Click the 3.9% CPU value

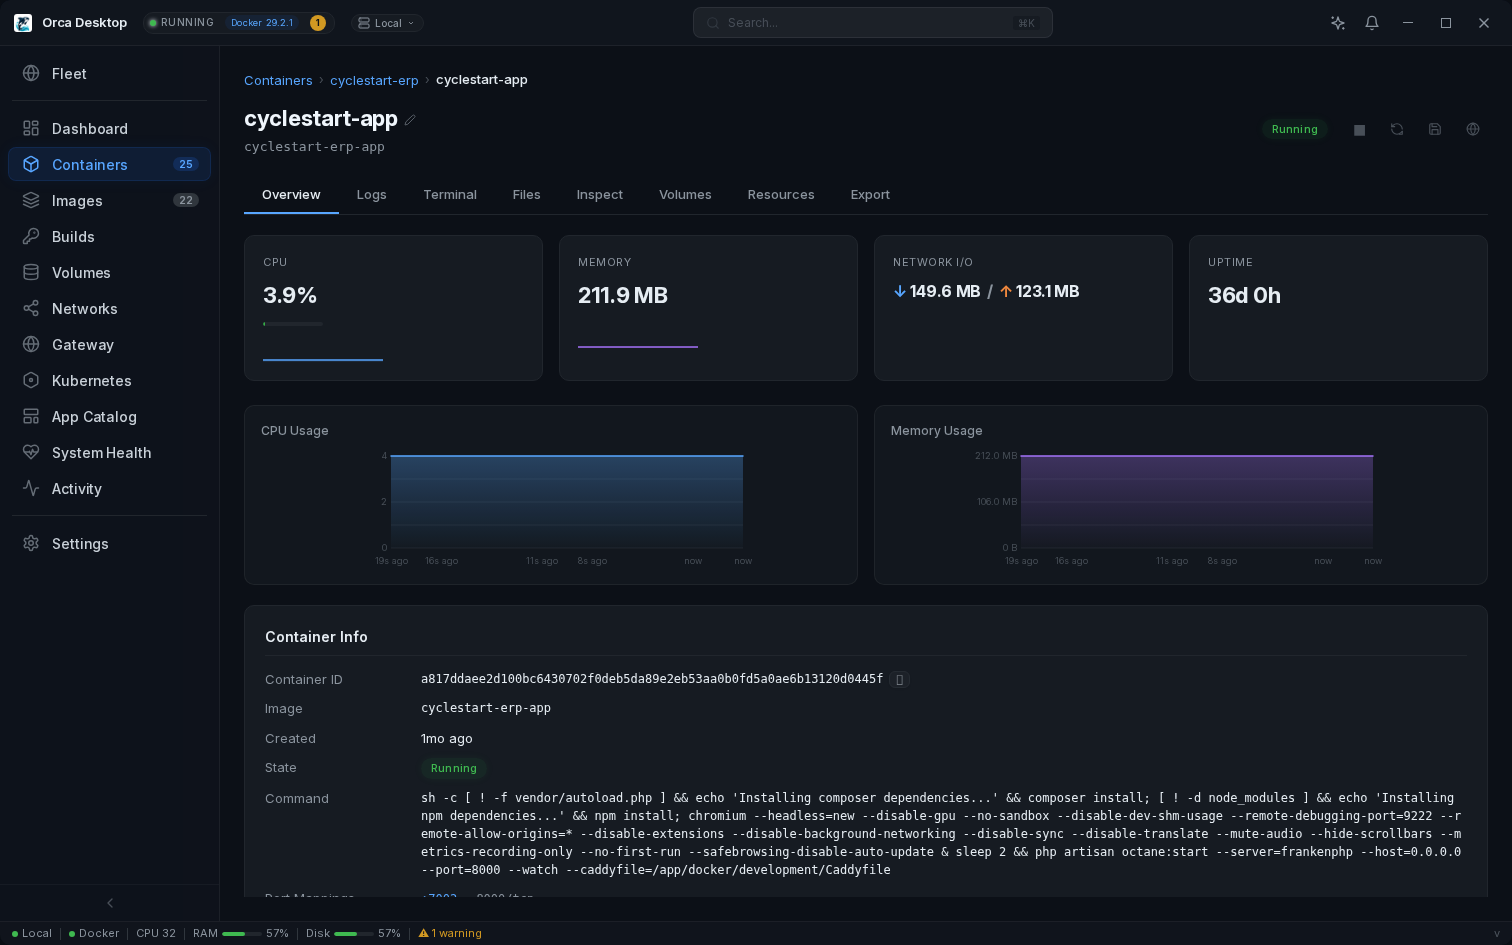[x=290, y=296]
